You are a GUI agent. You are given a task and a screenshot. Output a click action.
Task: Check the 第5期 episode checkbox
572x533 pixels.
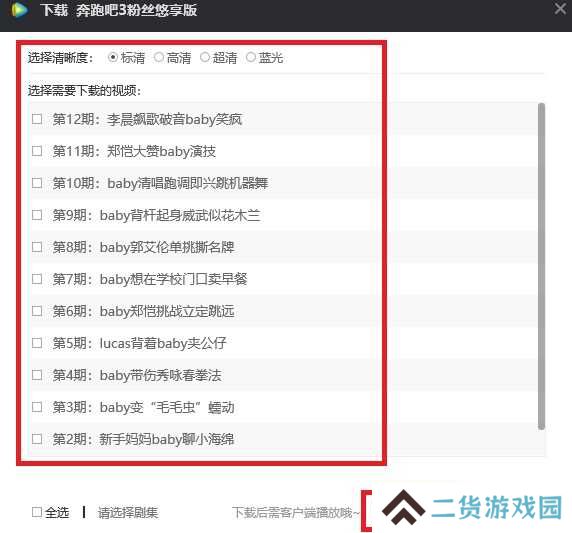[37, 343]
